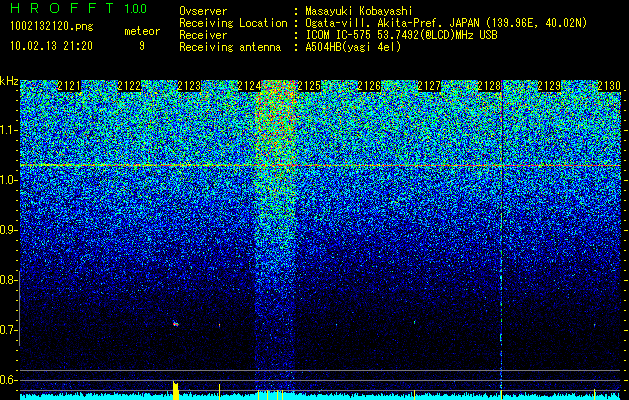Click the 2130 time marker
This screenshot has width=629, height=400.
(x=609, y=86)
